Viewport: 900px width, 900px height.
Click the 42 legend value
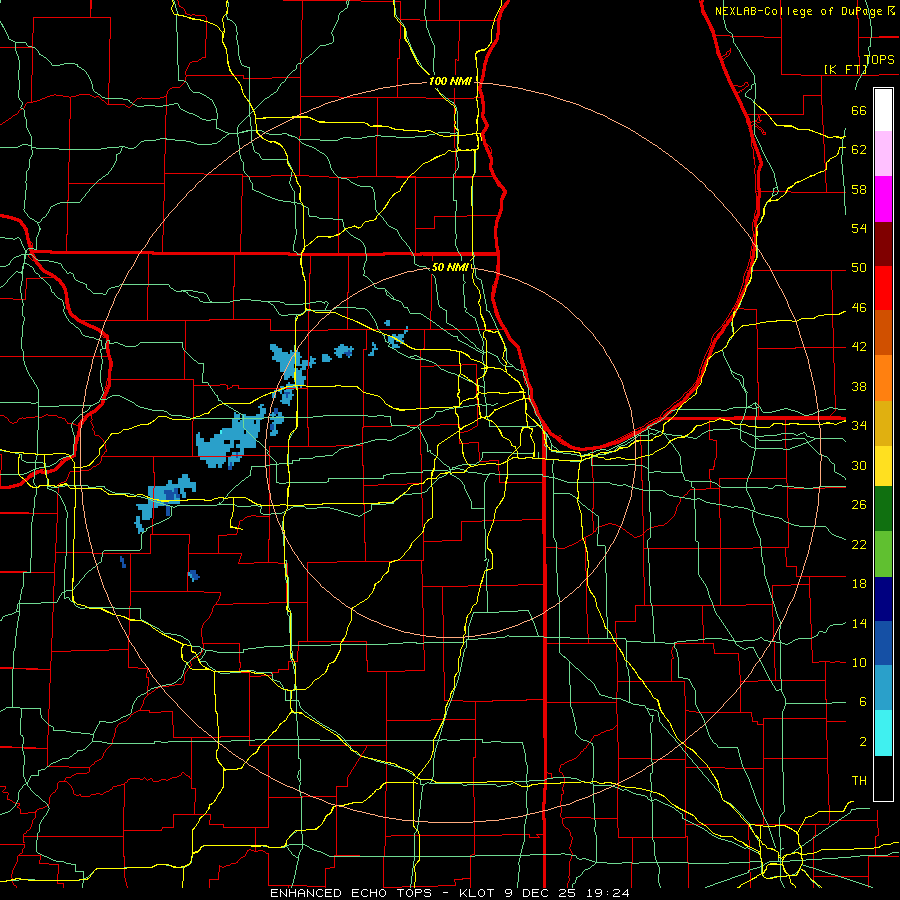pos(859,347)
